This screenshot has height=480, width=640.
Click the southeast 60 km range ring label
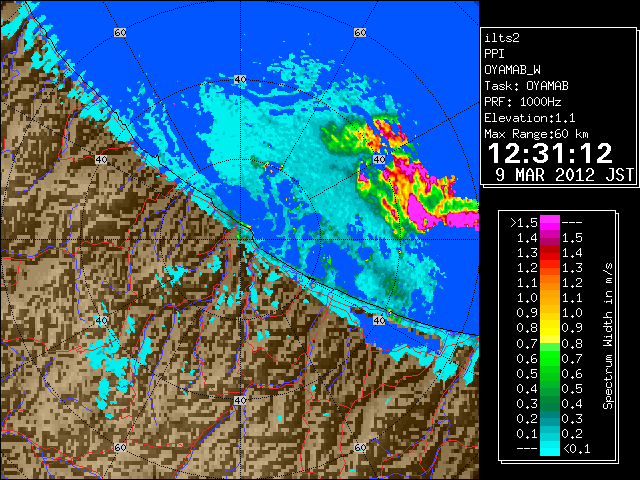pos(360,447)
